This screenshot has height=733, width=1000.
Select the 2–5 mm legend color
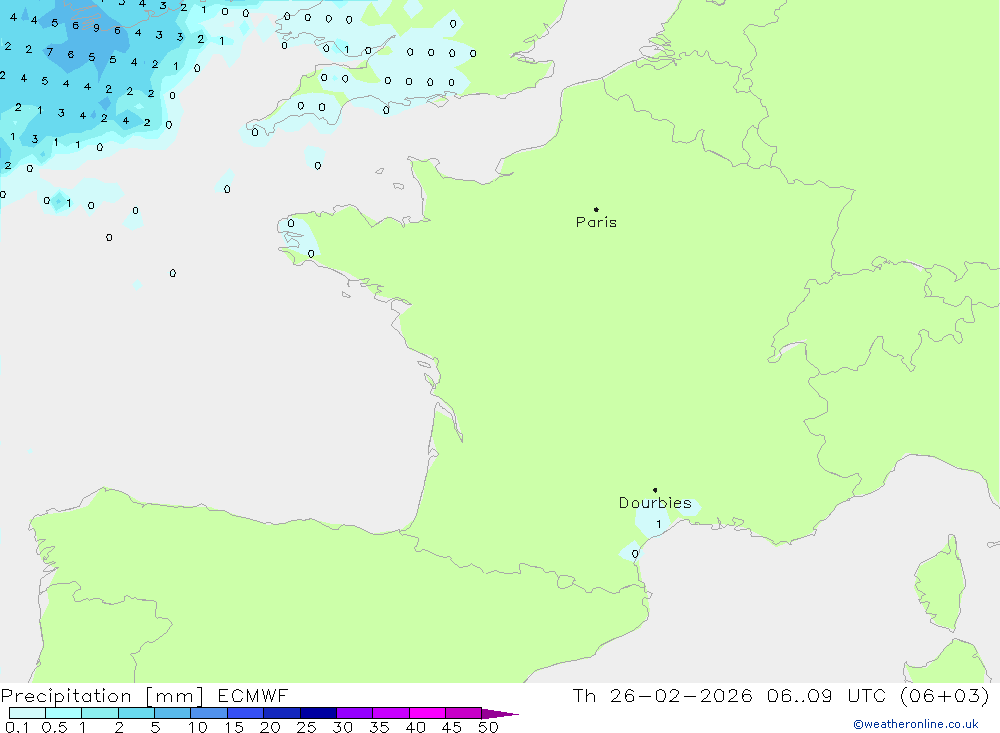136,713
